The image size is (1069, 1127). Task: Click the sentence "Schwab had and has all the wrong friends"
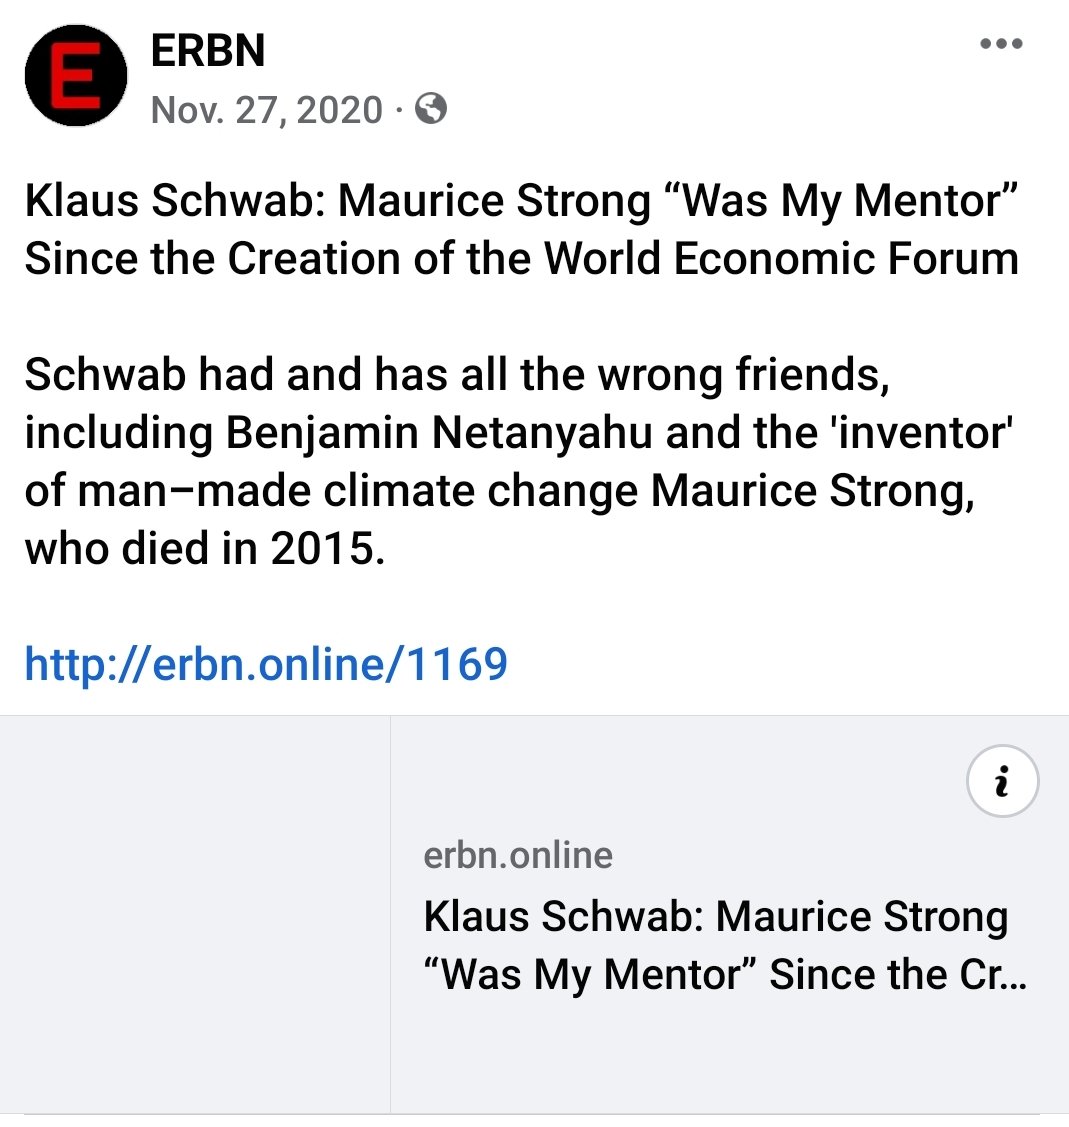coord(456,374)
